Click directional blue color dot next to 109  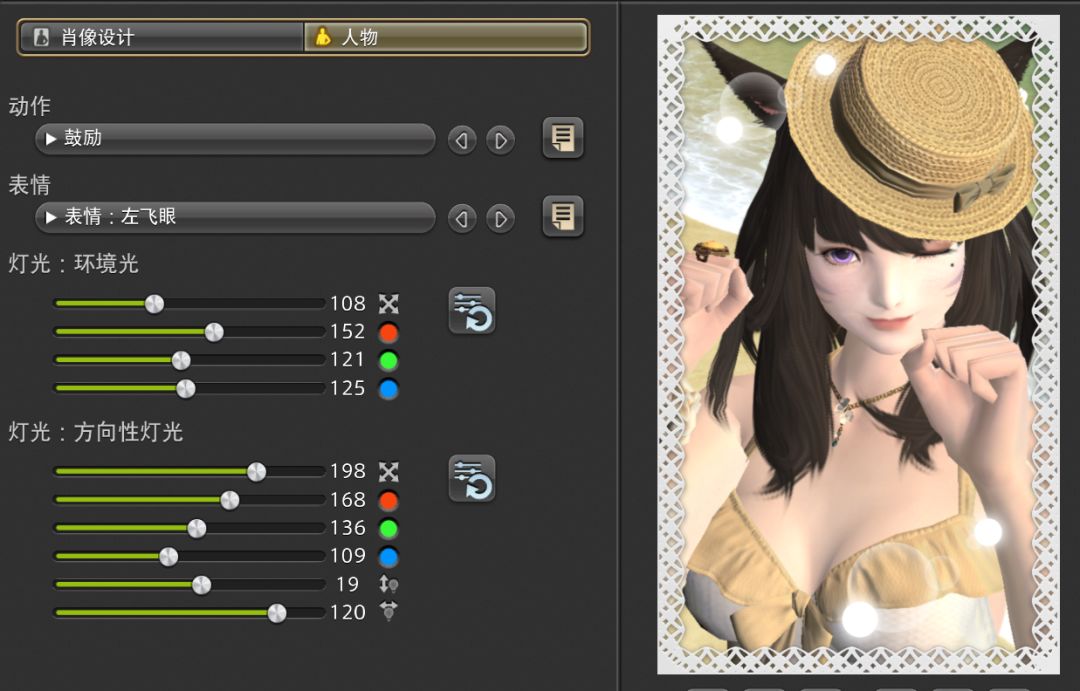[388, 557]
